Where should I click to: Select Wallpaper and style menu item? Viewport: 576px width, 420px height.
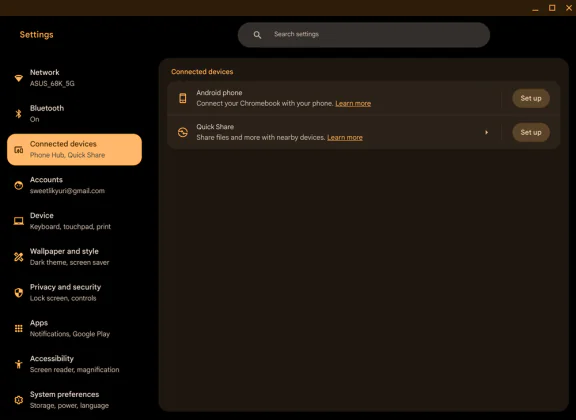click(75, 256)
